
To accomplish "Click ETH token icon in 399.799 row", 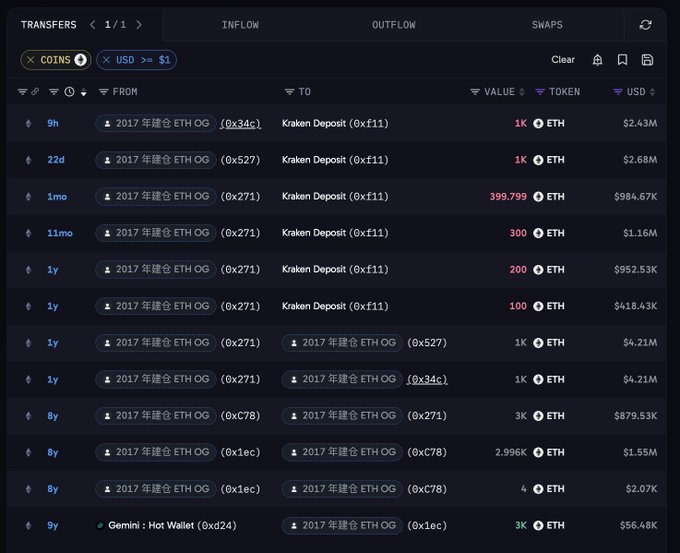I will [538, 197].
